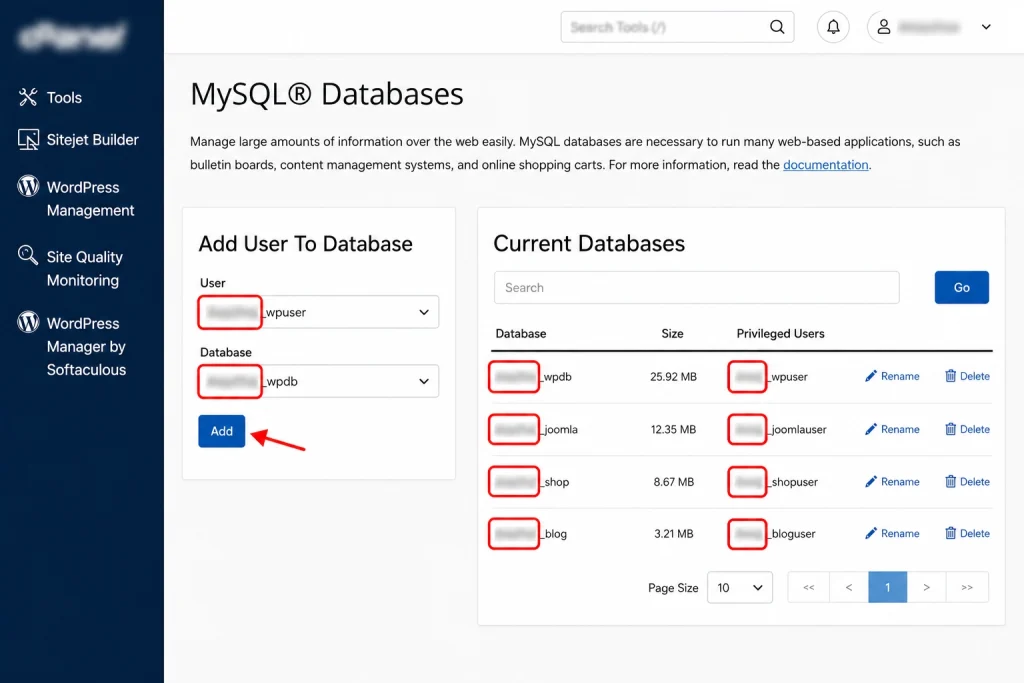
Task: Go to last page with >> button
Action: point(967,588)
